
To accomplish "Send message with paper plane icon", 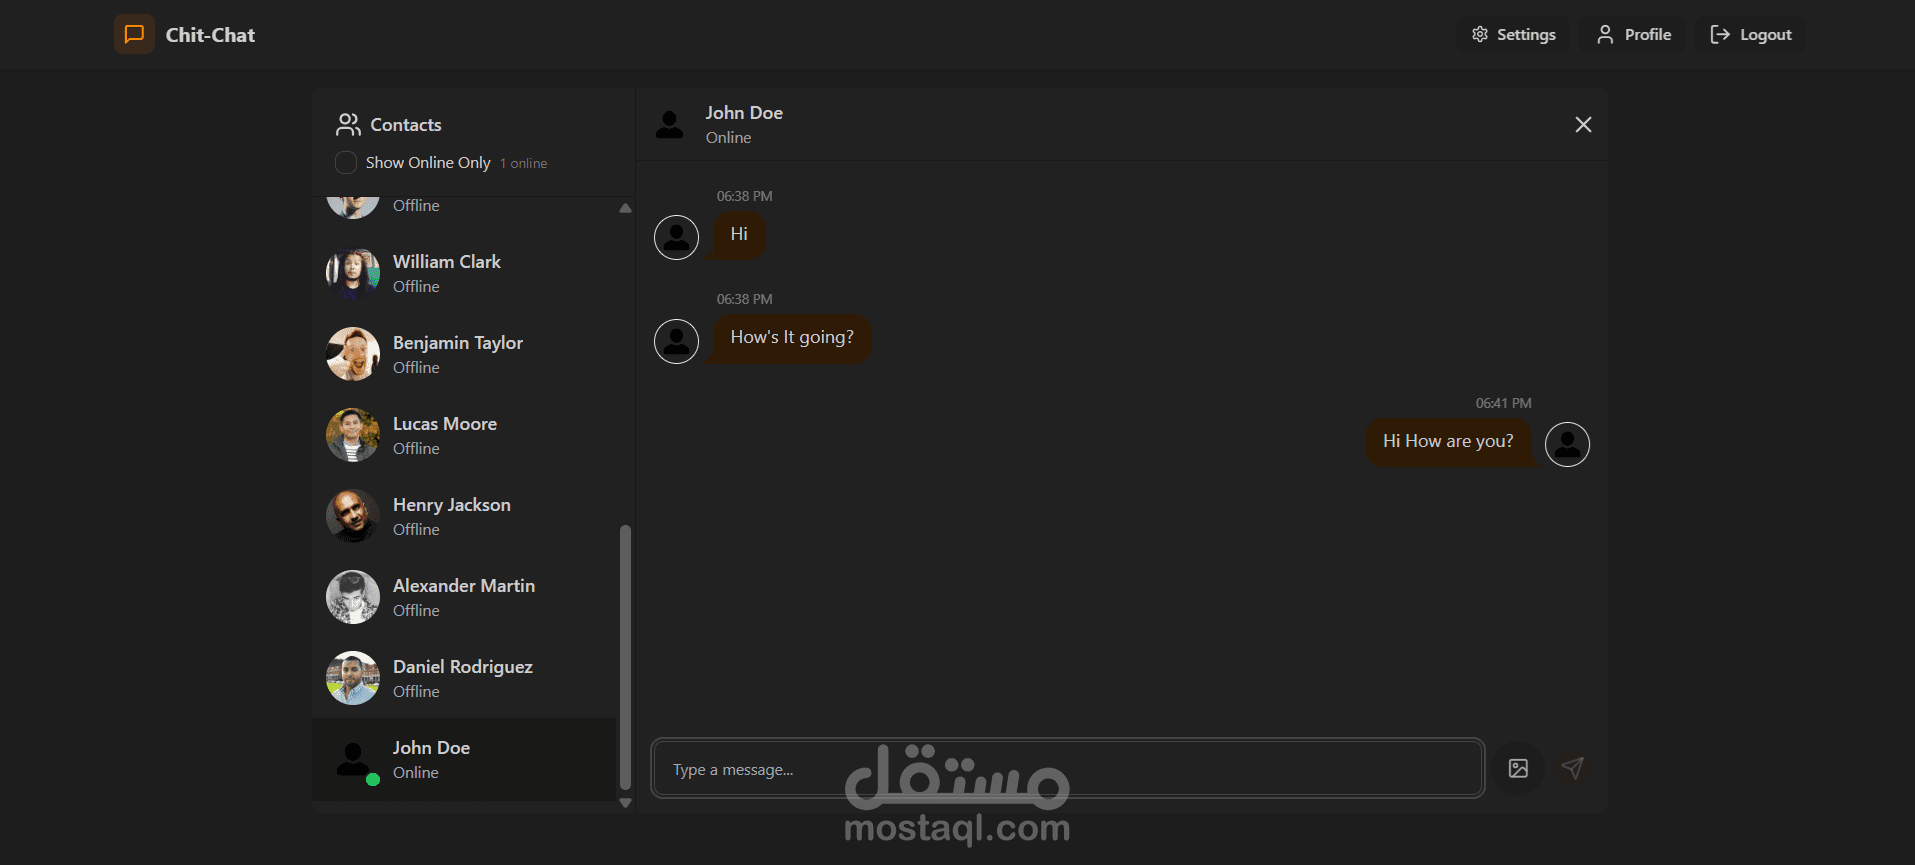I will click(1572, 768).
